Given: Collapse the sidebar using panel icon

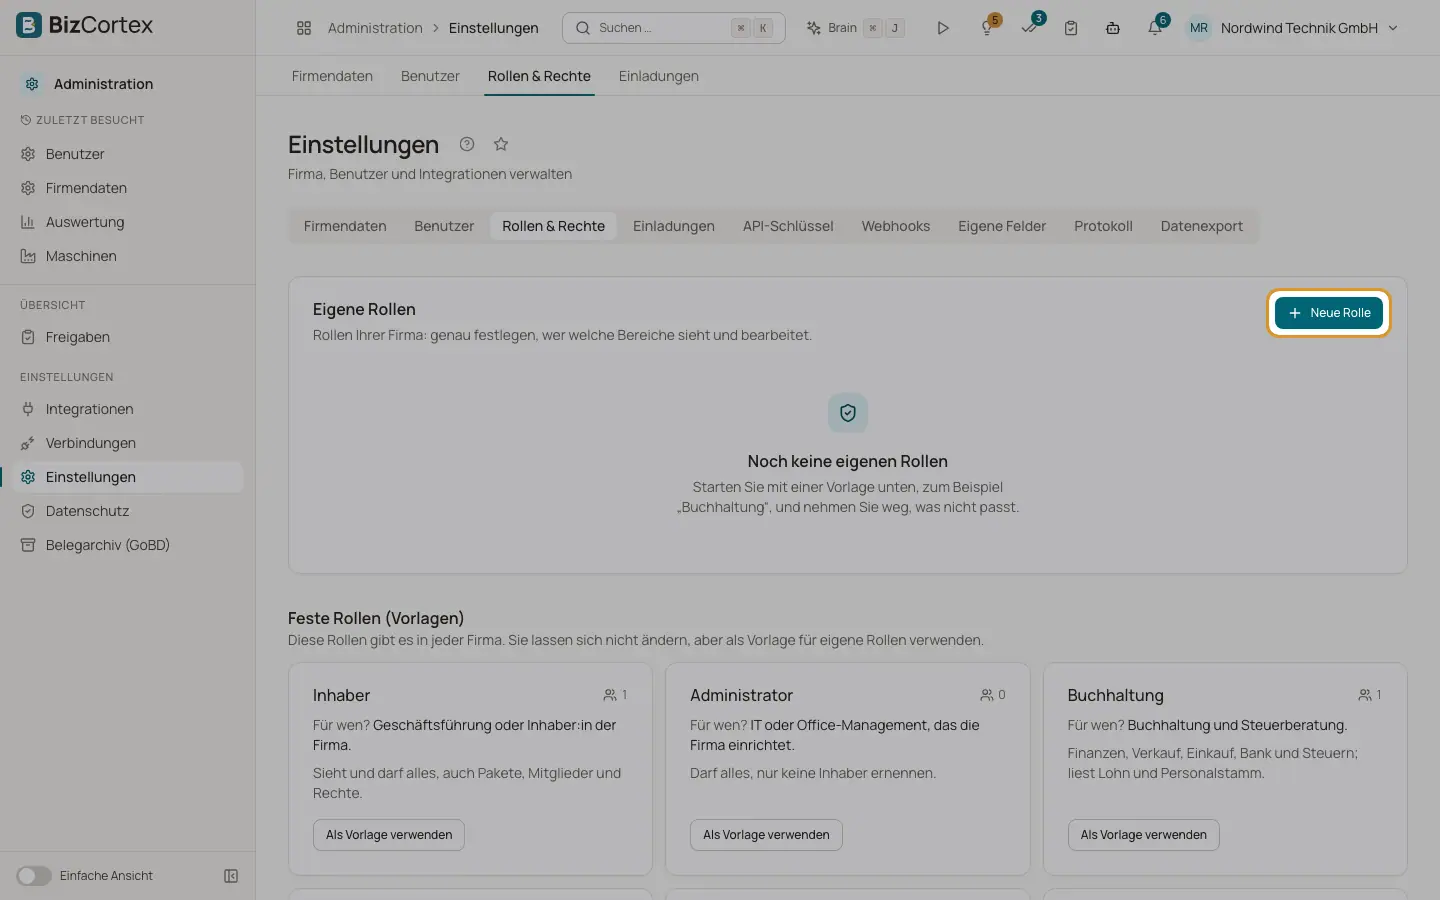Looking at the screenshot, I should click(231, 876).
